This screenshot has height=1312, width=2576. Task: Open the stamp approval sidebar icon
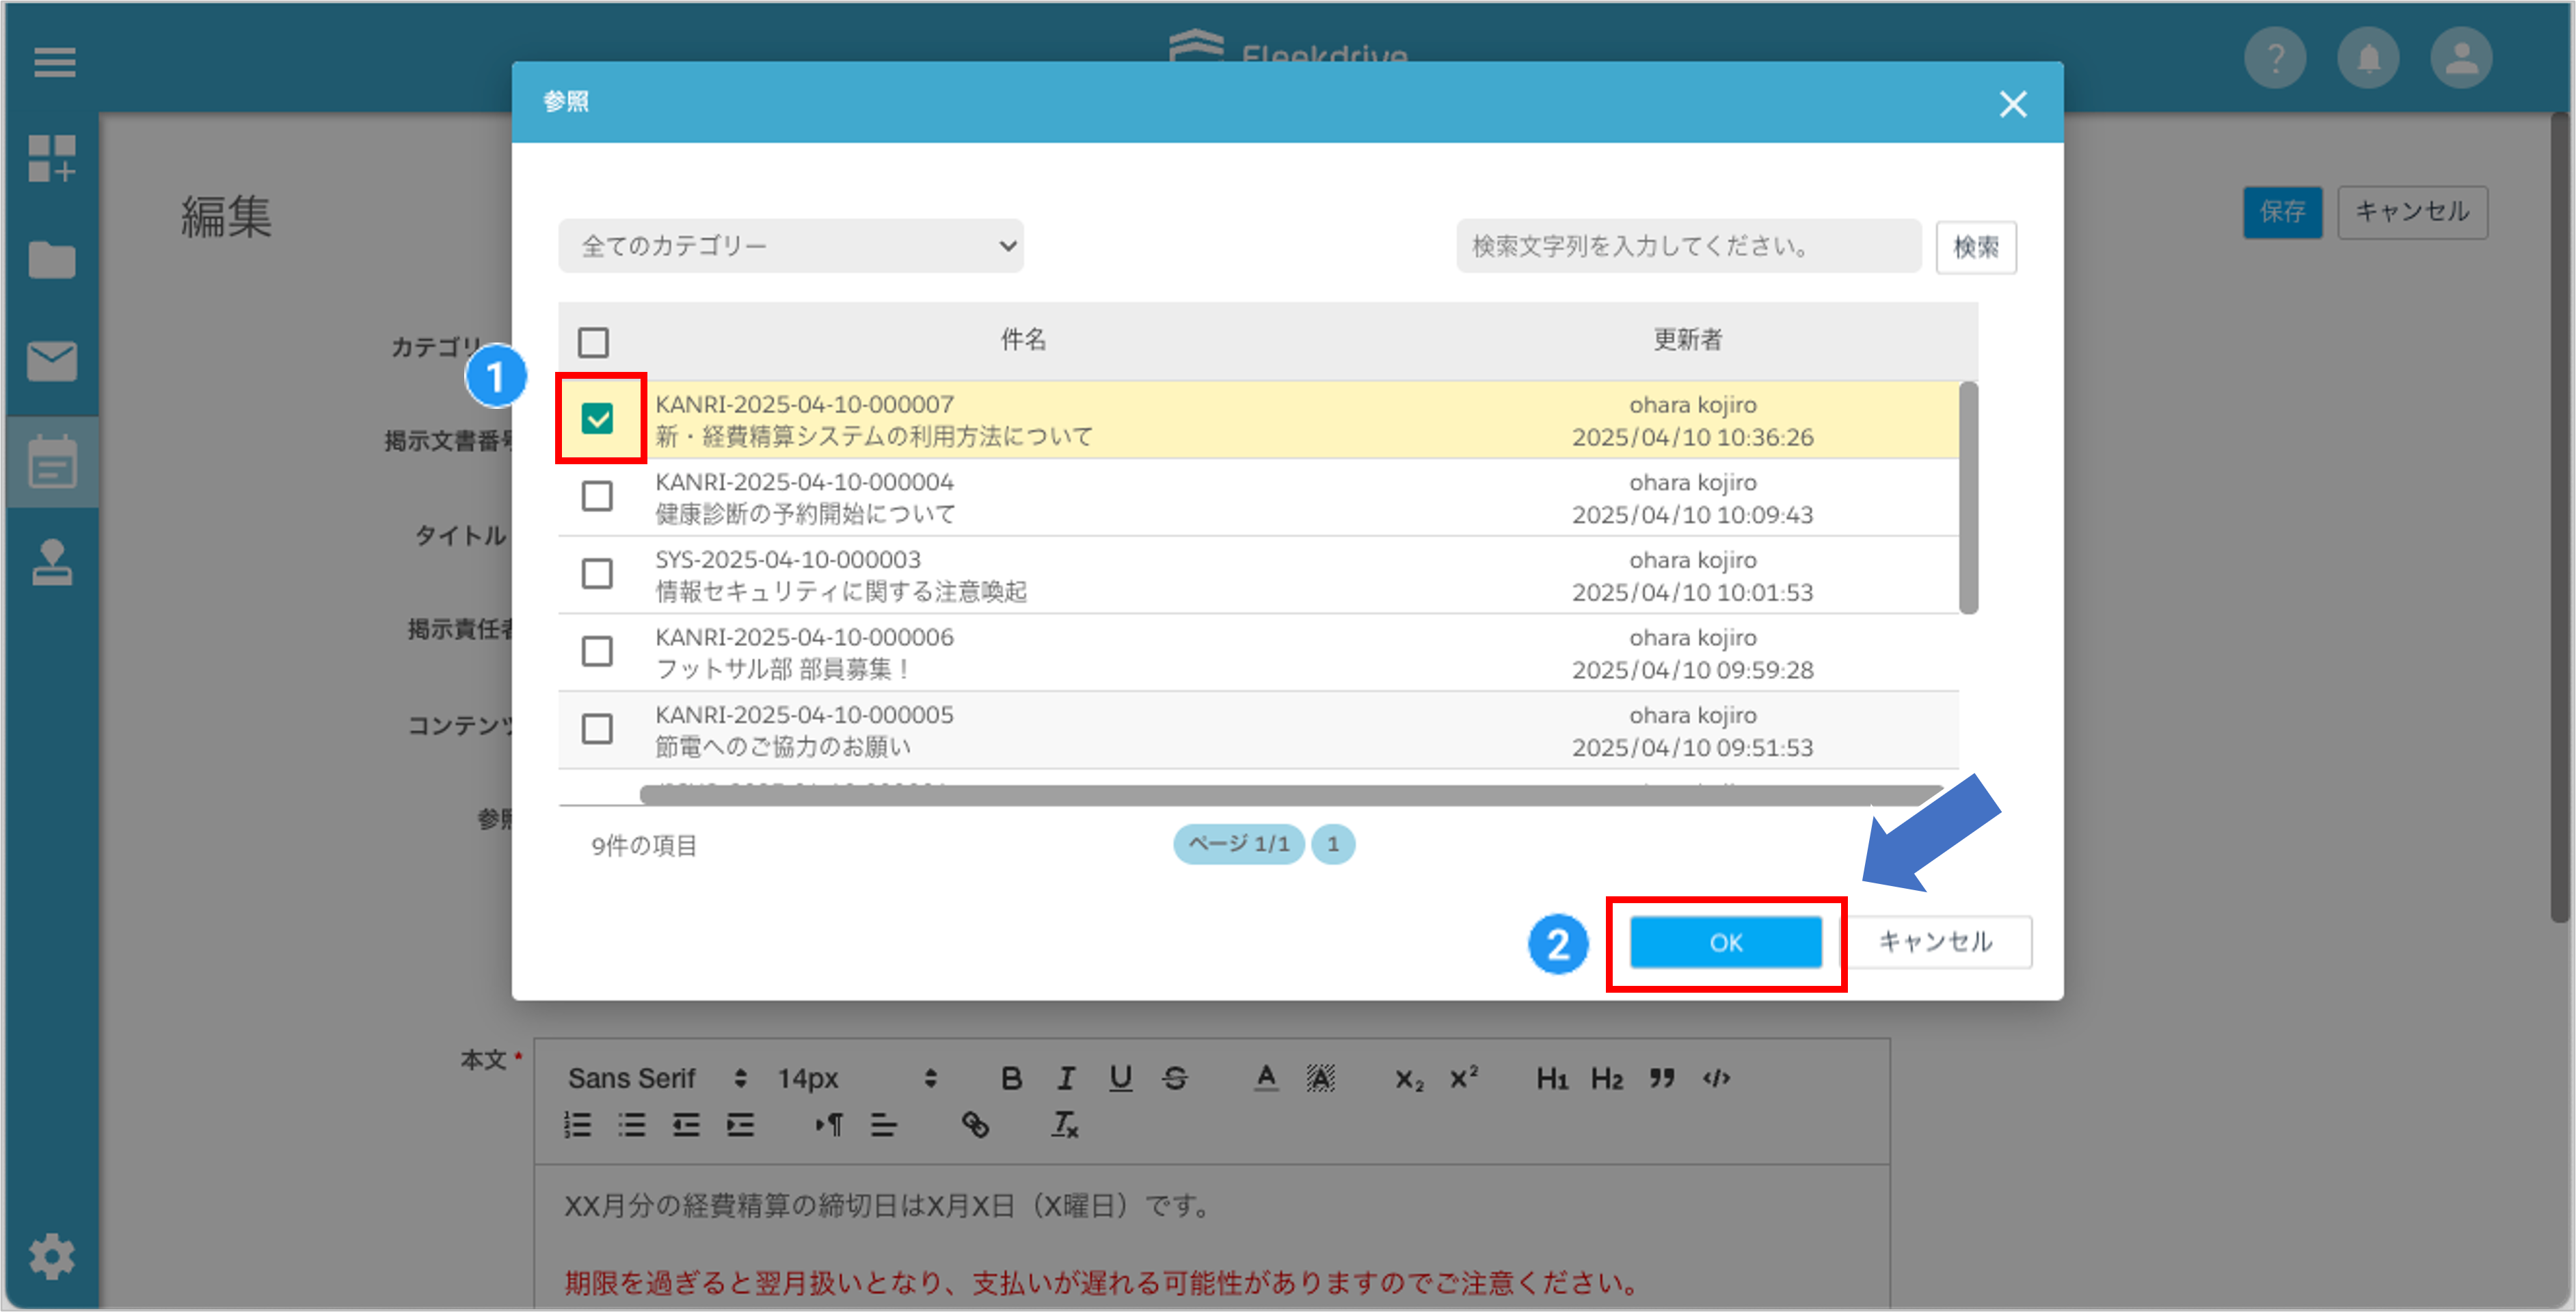click(52, 562)
